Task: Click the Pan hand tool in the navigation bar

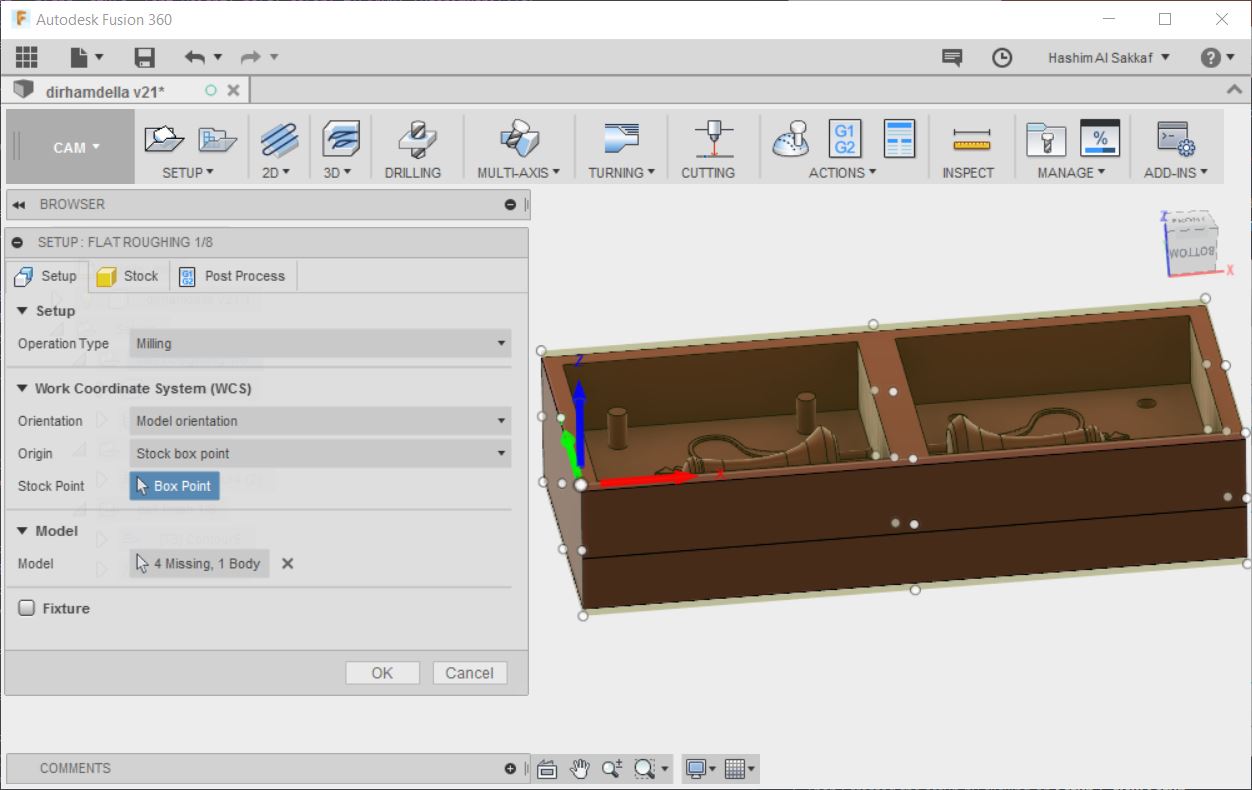Action: click(580, 768)
